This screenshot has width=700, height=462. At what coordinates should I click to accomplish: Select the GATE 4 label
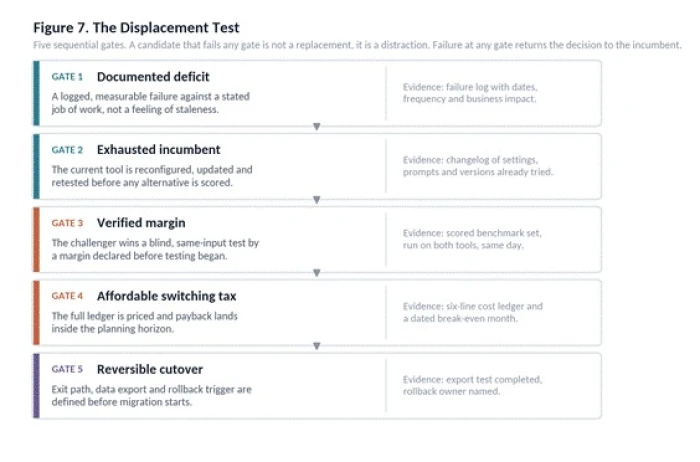coord(67,296)
